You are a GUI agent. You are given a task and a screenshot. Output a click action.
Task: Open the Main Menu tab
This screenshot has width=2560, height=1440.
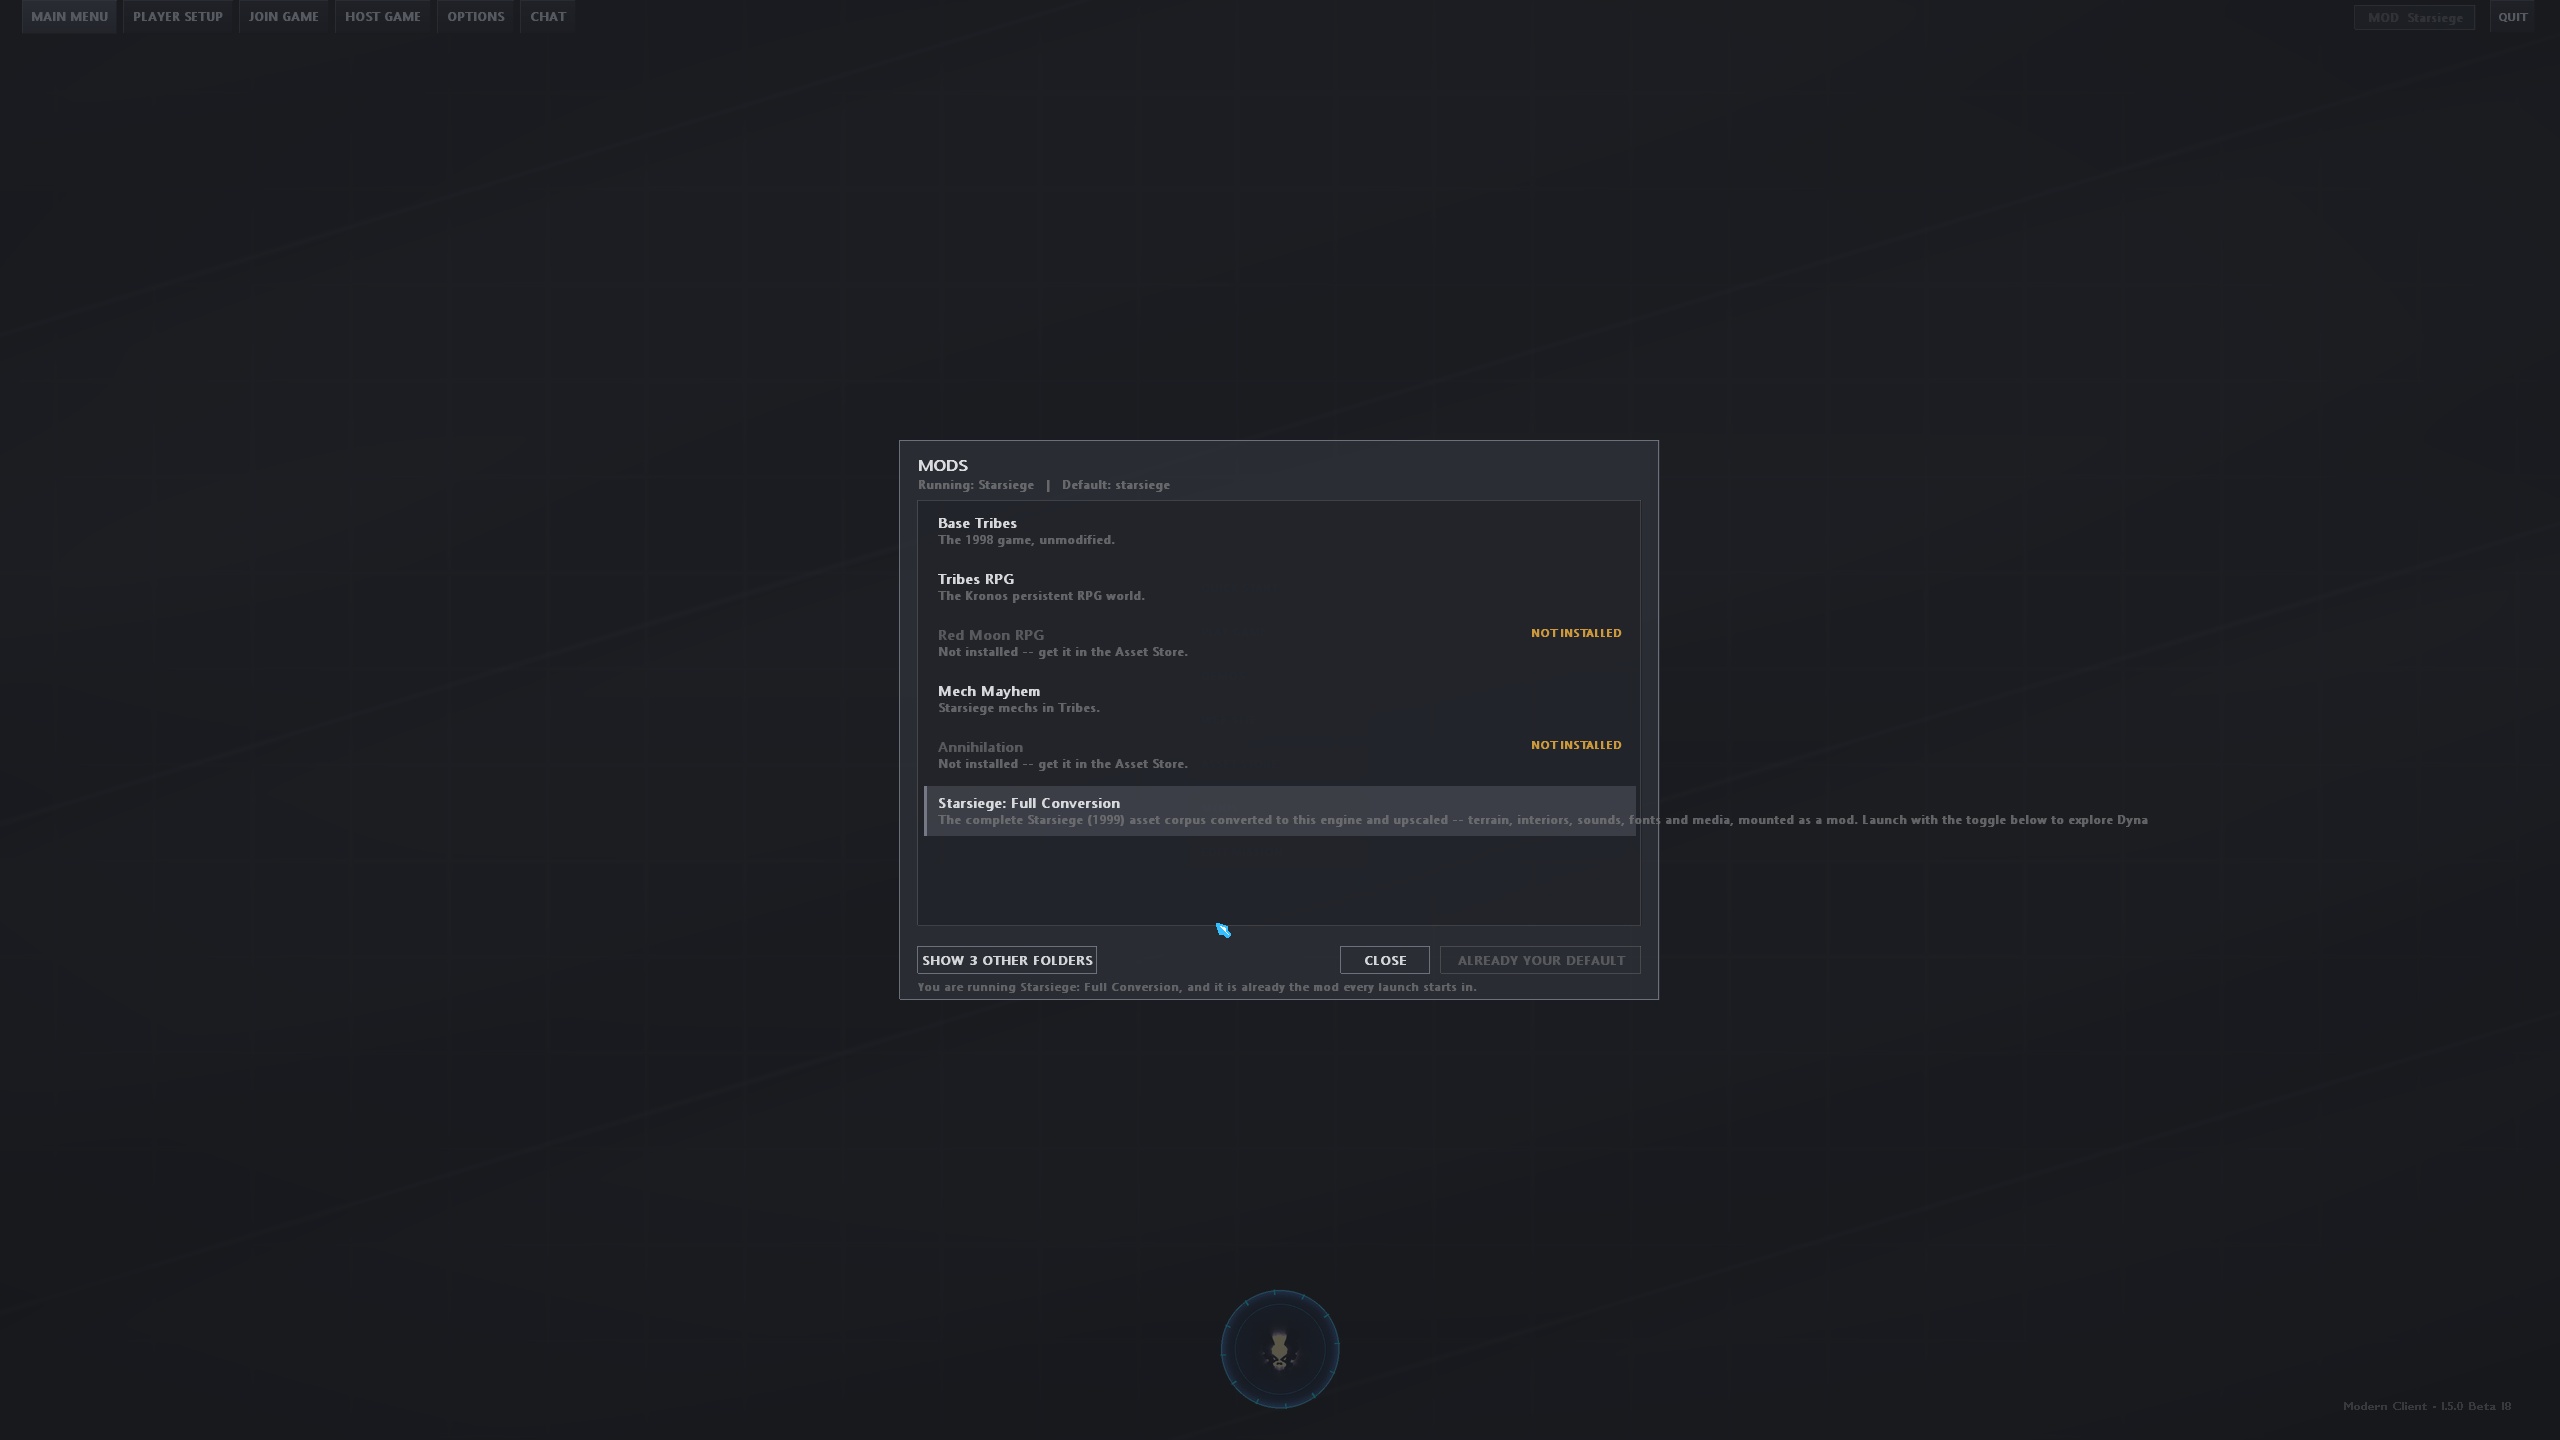69,17
